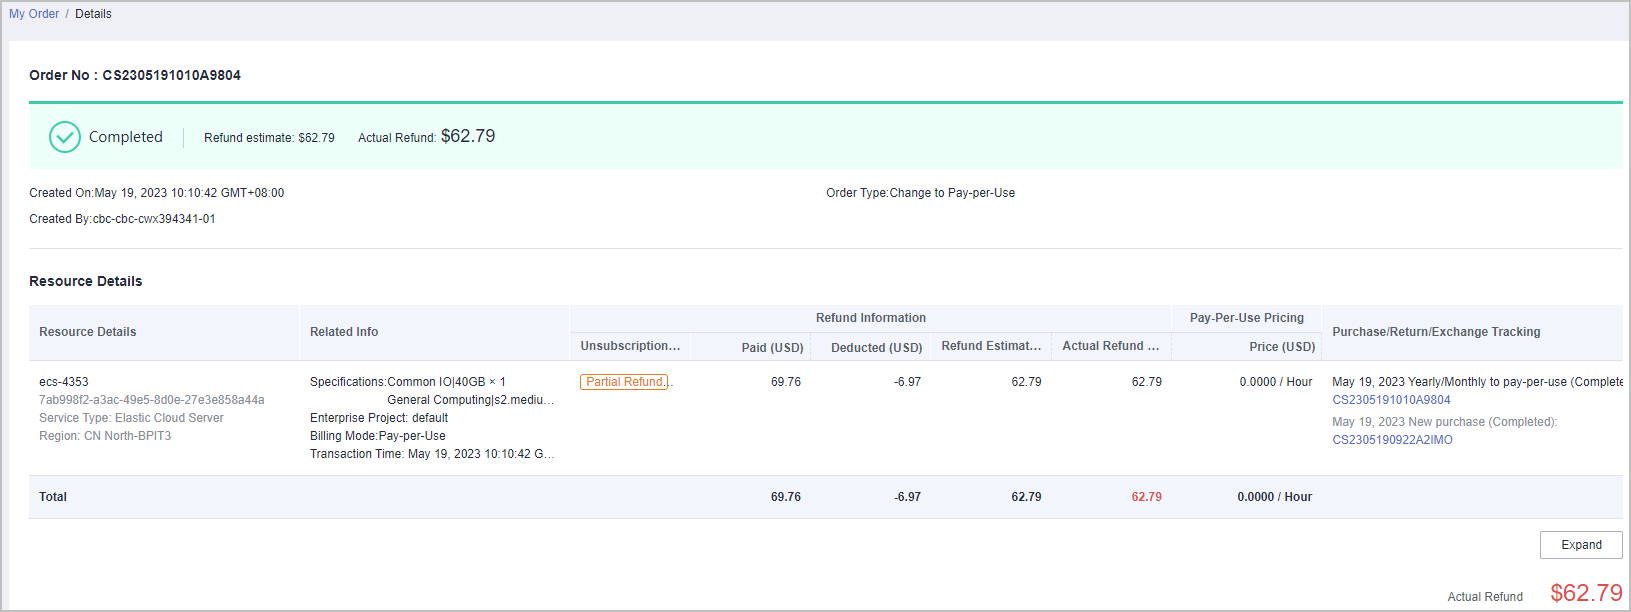Click the Purchase/Return/Exchange Tracking header
This screenshot has height=612, width=1631.
pos(1436,332)
